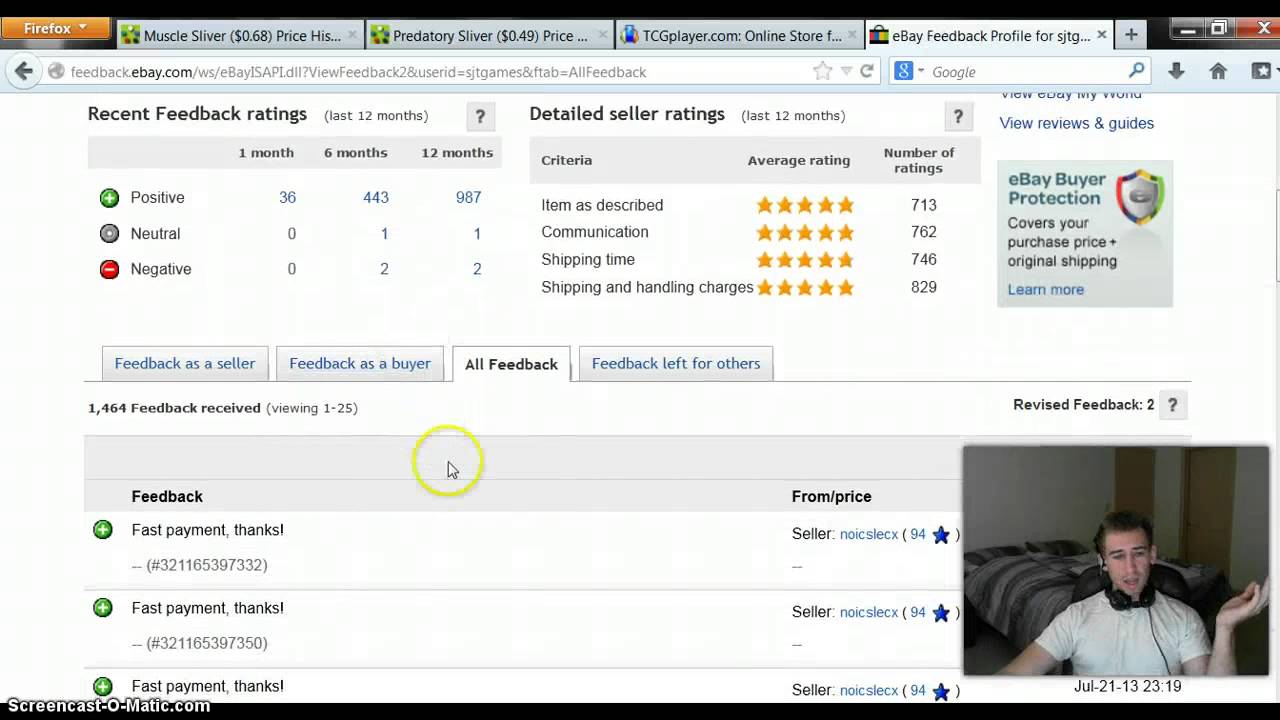Click the eBay Buyer Protection shield image
This screenshot has width=1280, height=720.
(x=1140, y=197)
